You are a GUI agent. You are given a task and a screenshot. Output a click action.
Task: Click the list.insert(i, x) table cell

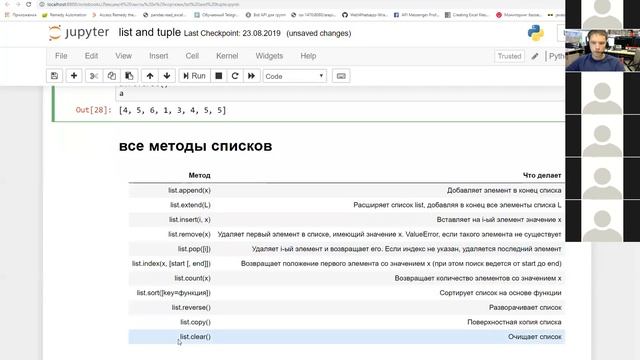tap(190, 220)
